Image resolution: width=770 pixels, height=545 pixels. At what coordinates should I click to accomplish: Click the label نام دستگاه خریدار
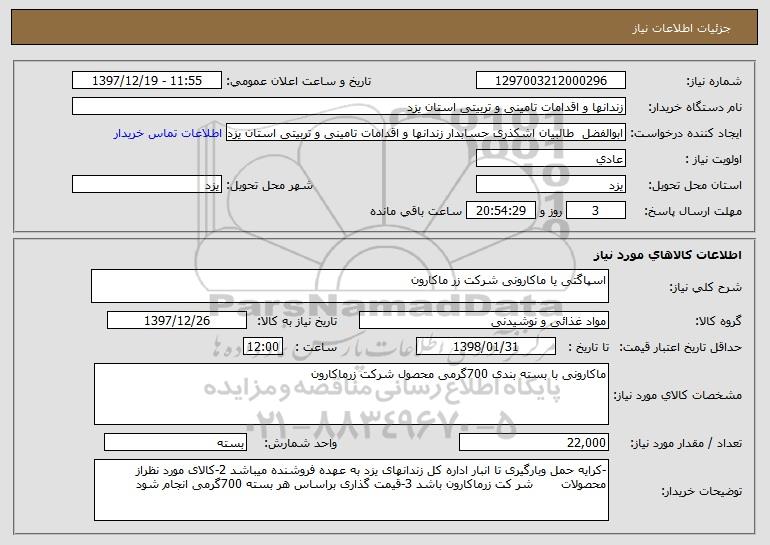coord(695,108)
